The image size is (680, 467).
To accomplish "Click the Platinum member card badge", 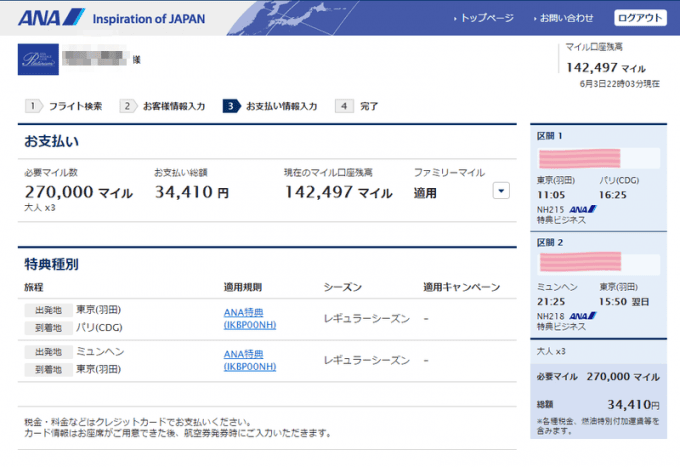I will [x=38, y=59].
